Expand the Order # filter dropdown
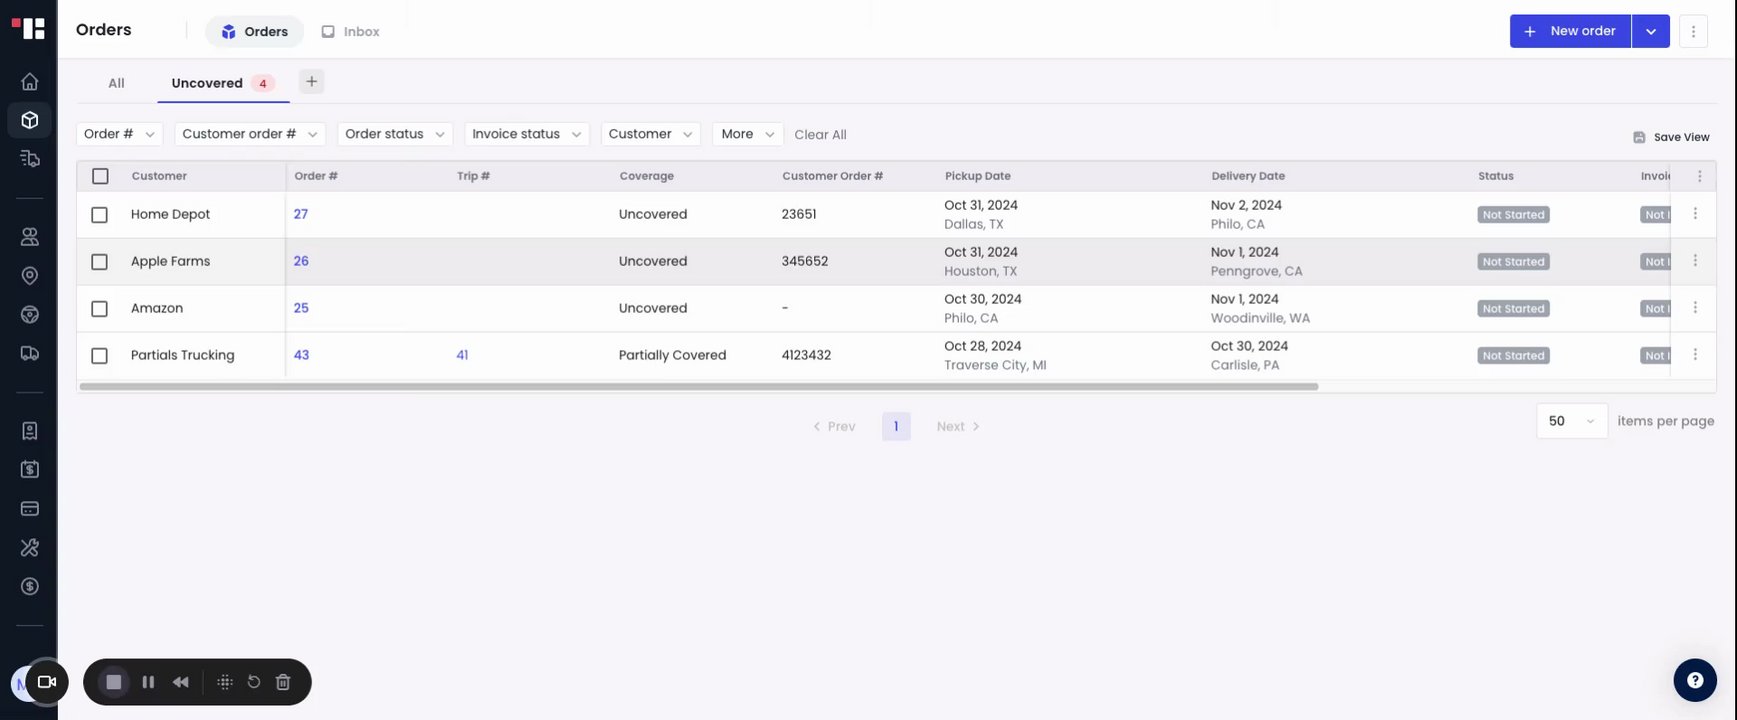This screenshot has width=1737, height=720. [x=119, y=134]
